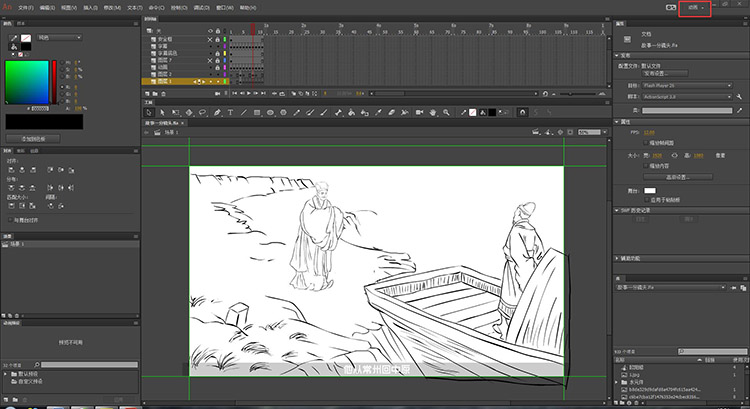Screen dimensions: 750x409
Task: Select the Line tool
Action: (243, 112)
